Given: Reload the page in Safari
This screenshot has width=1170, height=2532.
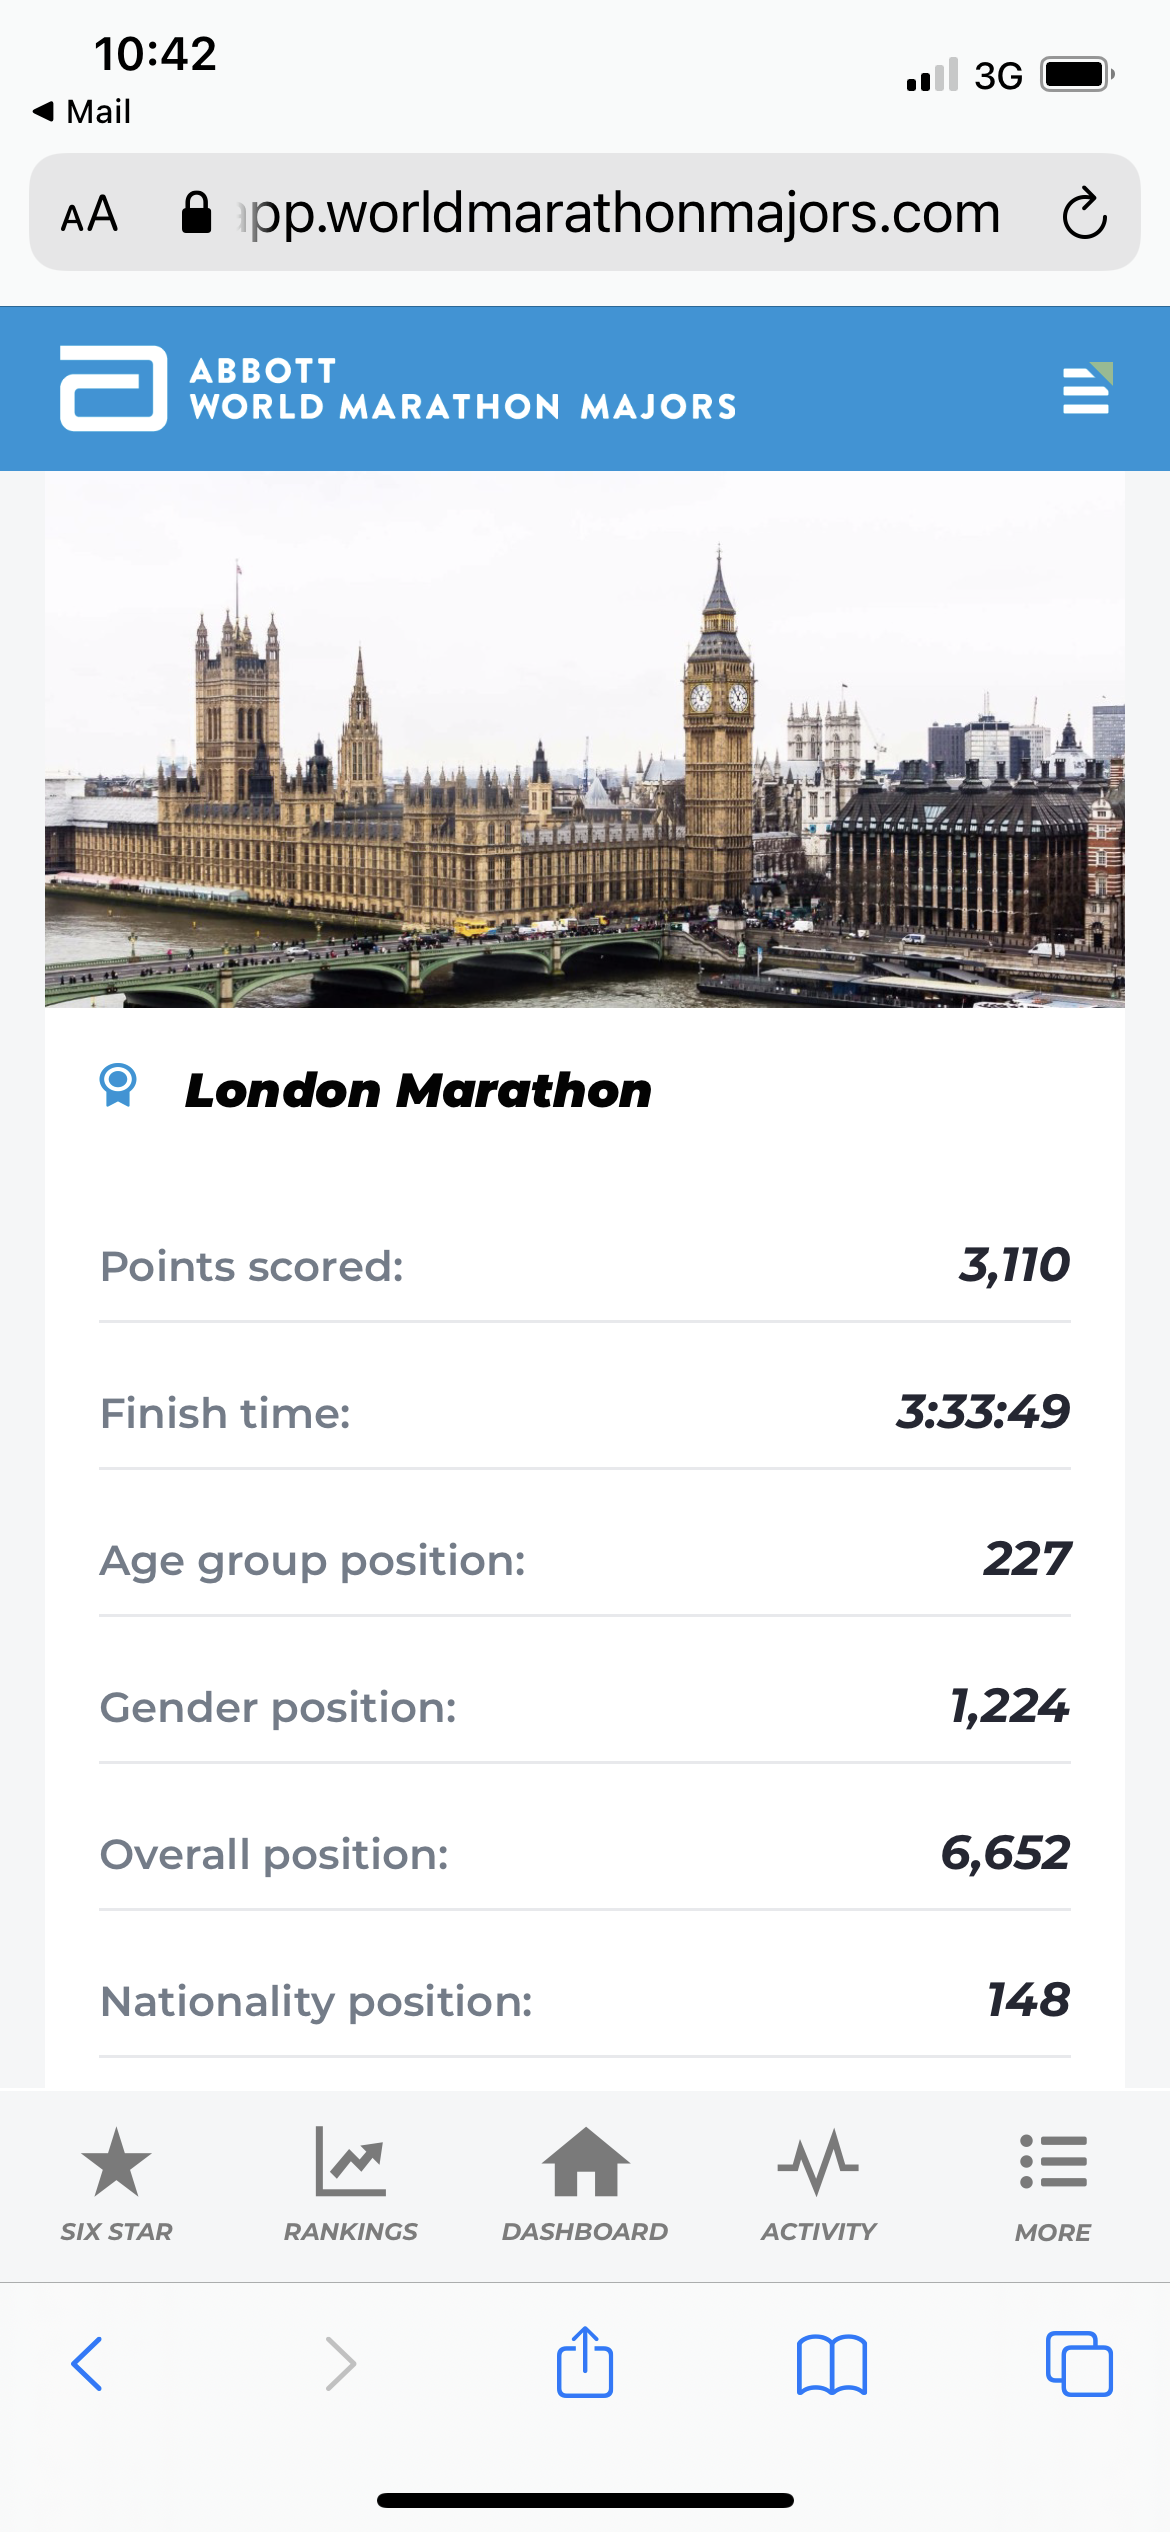Looking at the screenshot, I should (1084, 213).
